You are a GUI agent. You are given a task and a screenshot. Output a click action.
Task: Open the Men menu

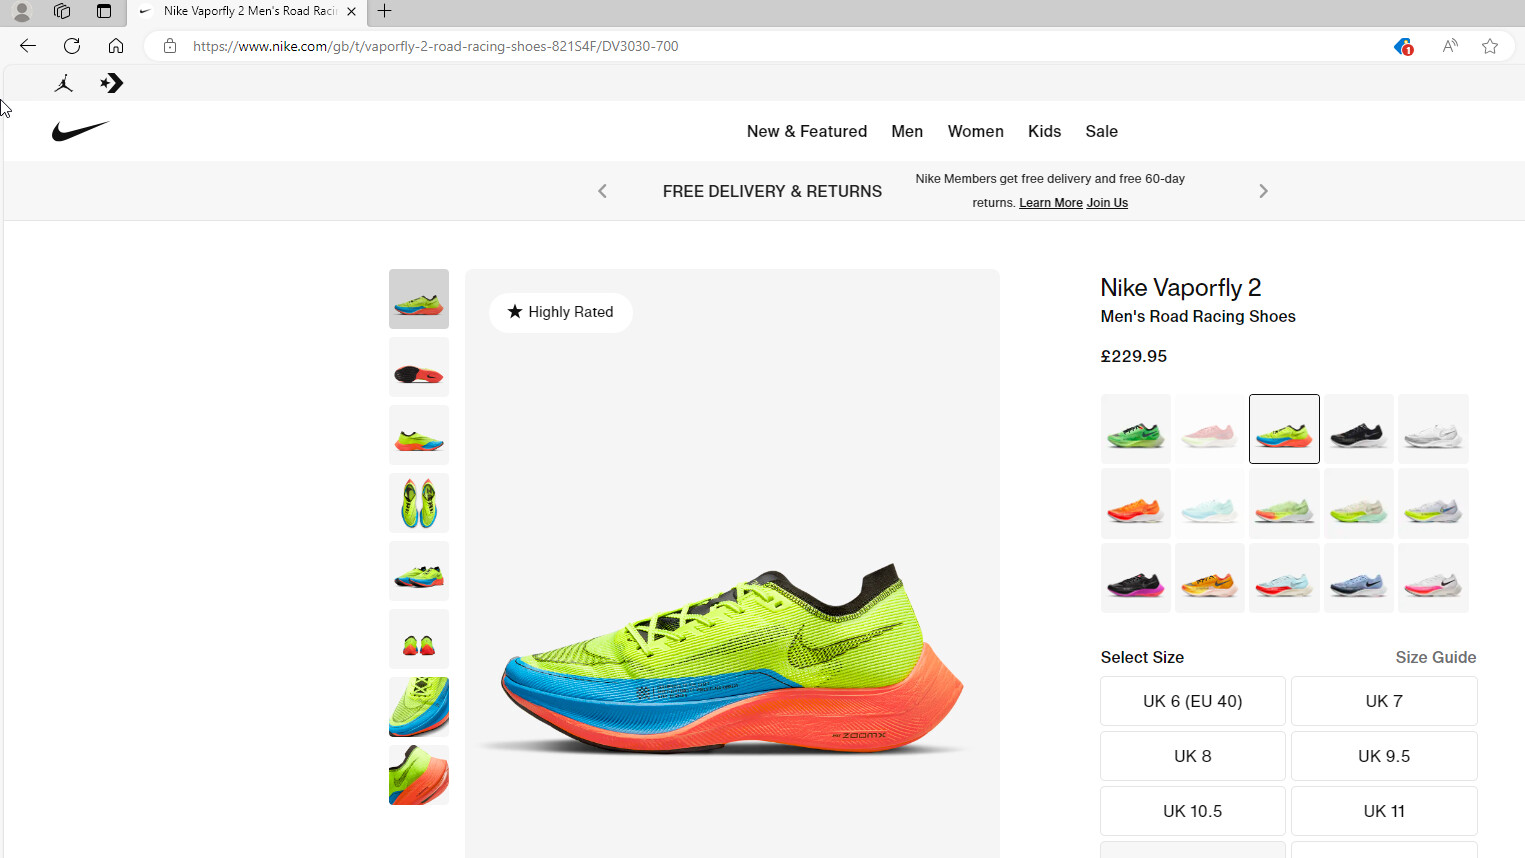pos(907,131)
